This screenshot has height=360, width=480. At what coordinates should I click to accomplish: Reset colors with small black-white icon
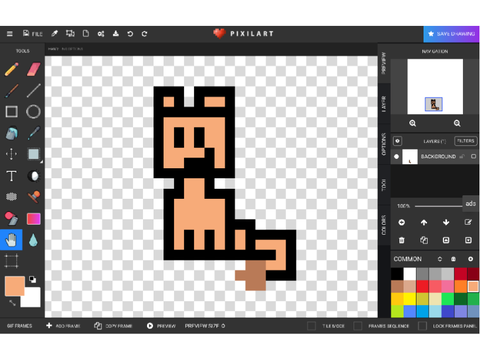[x=32, y=279]
